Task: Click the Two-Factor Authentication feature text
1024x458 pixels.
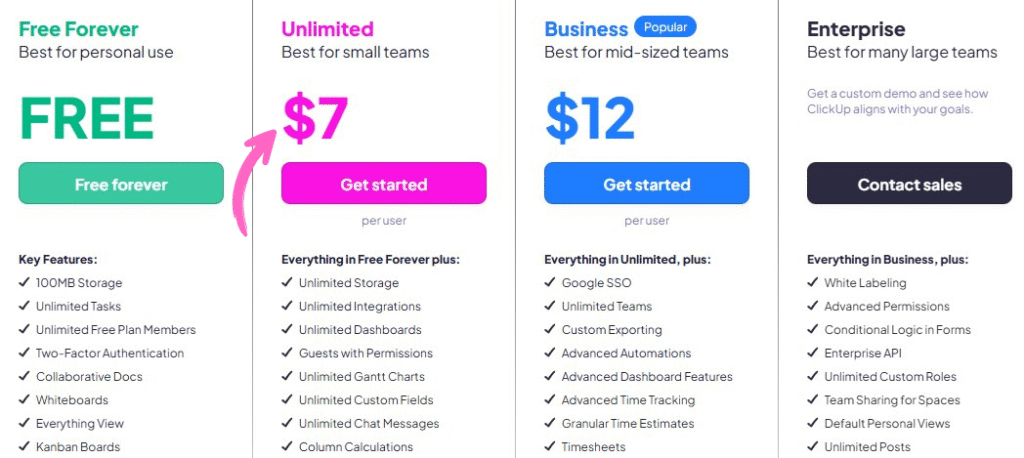Action: pos(110,353)
